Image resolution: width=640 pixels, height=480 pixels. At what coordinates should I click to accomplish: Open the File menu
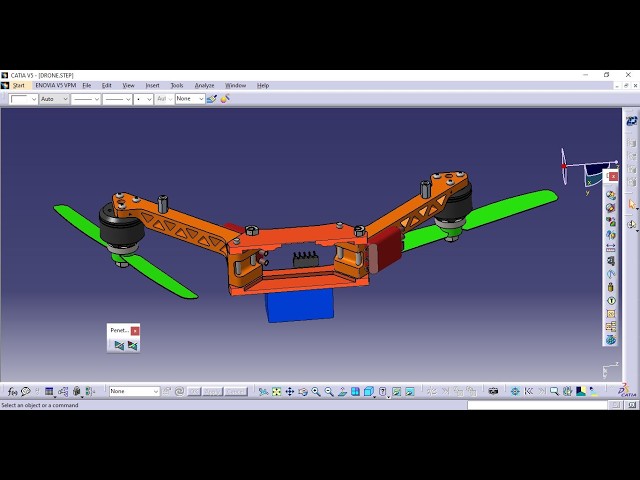pos(87,85)
